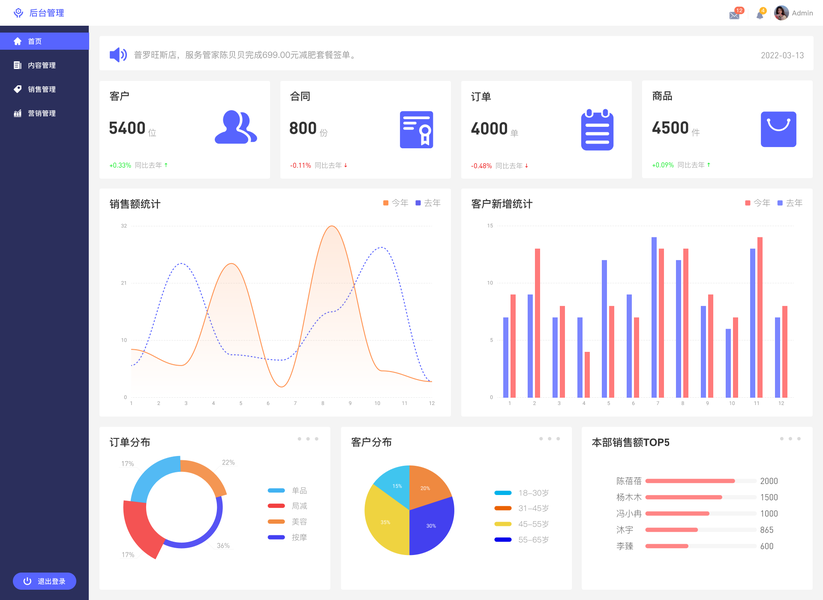Open the mail inbox icon
Viewport: 823px width, 600px height.
(x=734, y=15)
